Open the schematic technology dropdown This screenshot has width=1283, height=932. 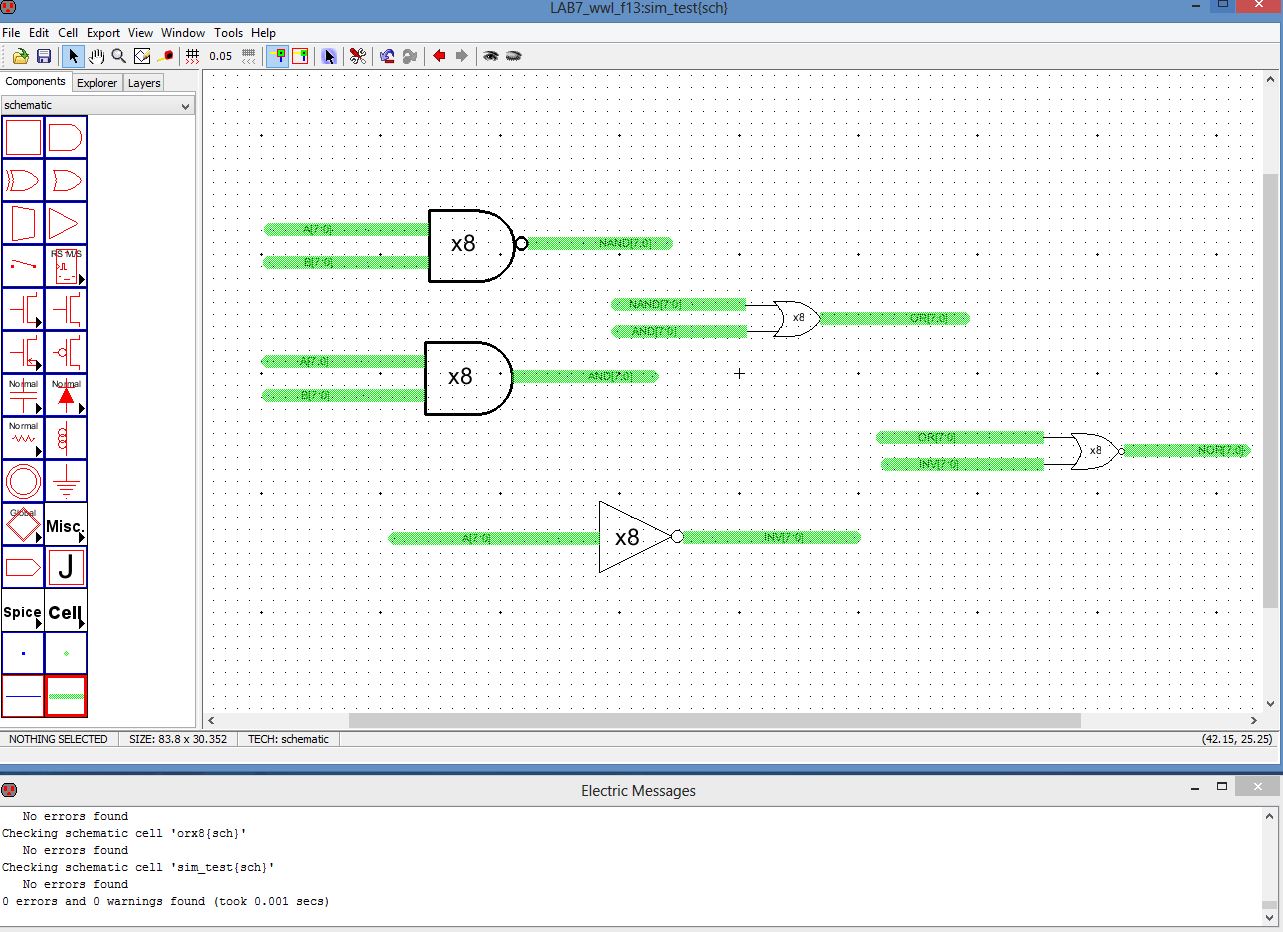pyautogui.click(x=98, y=105)
